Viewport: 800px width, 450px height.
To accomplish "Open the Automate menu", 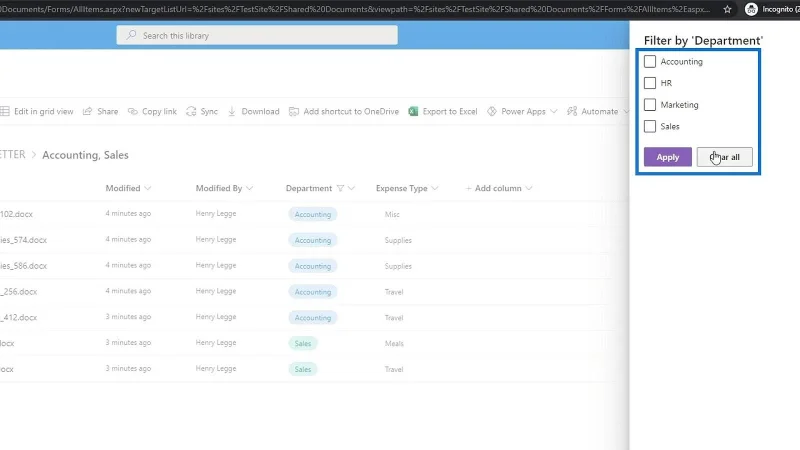I will point(598,111).
